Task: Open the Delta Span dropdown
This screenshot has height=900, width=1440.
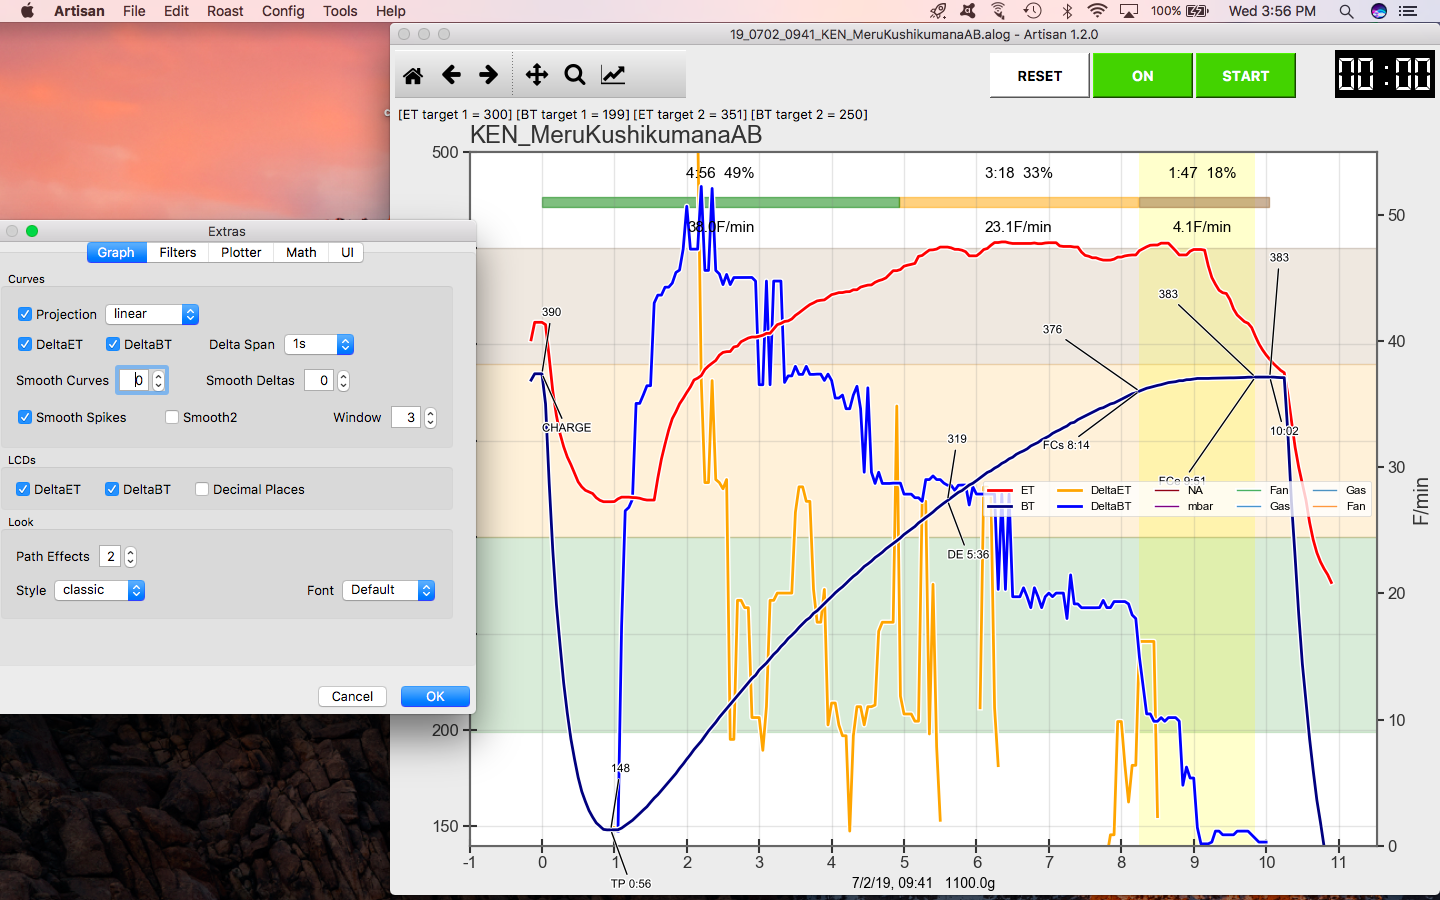Action: click(x=319, y=344)
